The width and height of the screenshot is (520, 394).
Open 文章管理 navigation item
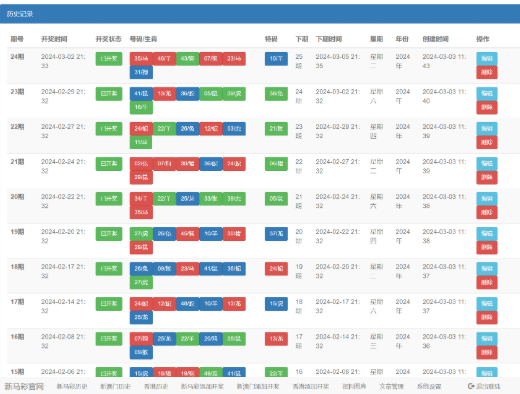[391, 386]
